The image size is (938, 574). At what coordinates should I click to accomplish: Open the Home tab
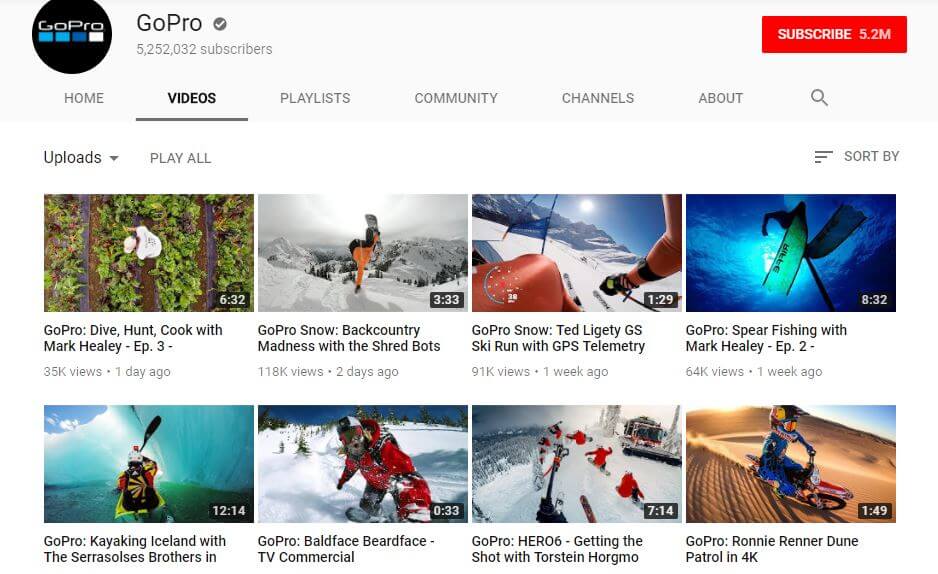[84, 98]
